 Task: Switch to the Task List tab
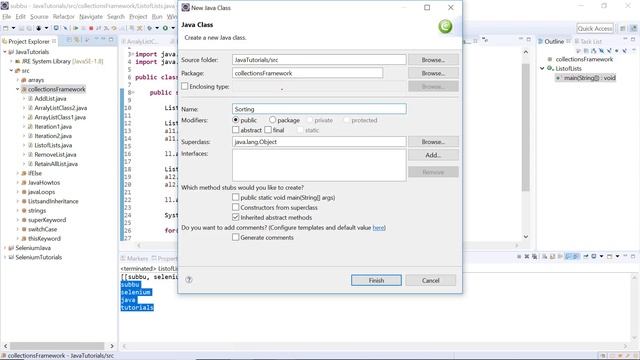pyautogui.click(x=589, y=42)
